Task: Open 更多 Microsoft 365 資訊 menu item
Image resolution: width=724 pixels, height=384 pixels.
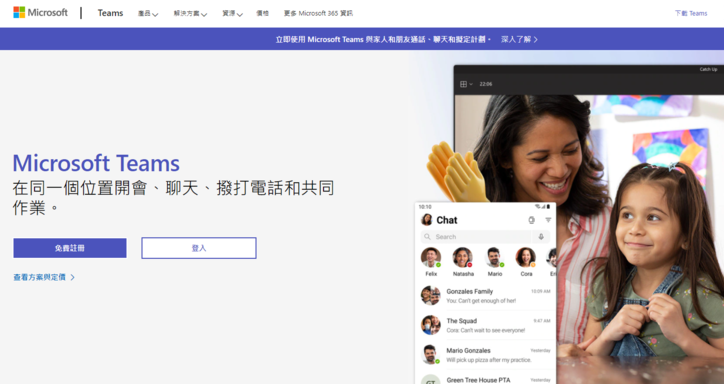Action: pos(318,13)
